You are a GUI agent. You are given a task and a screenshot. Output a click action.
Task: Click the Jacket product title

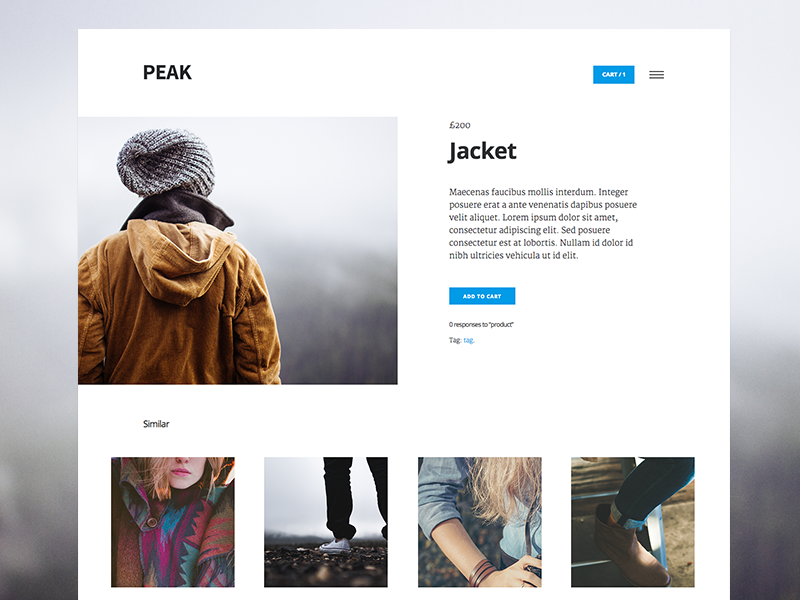coord(482,152)
